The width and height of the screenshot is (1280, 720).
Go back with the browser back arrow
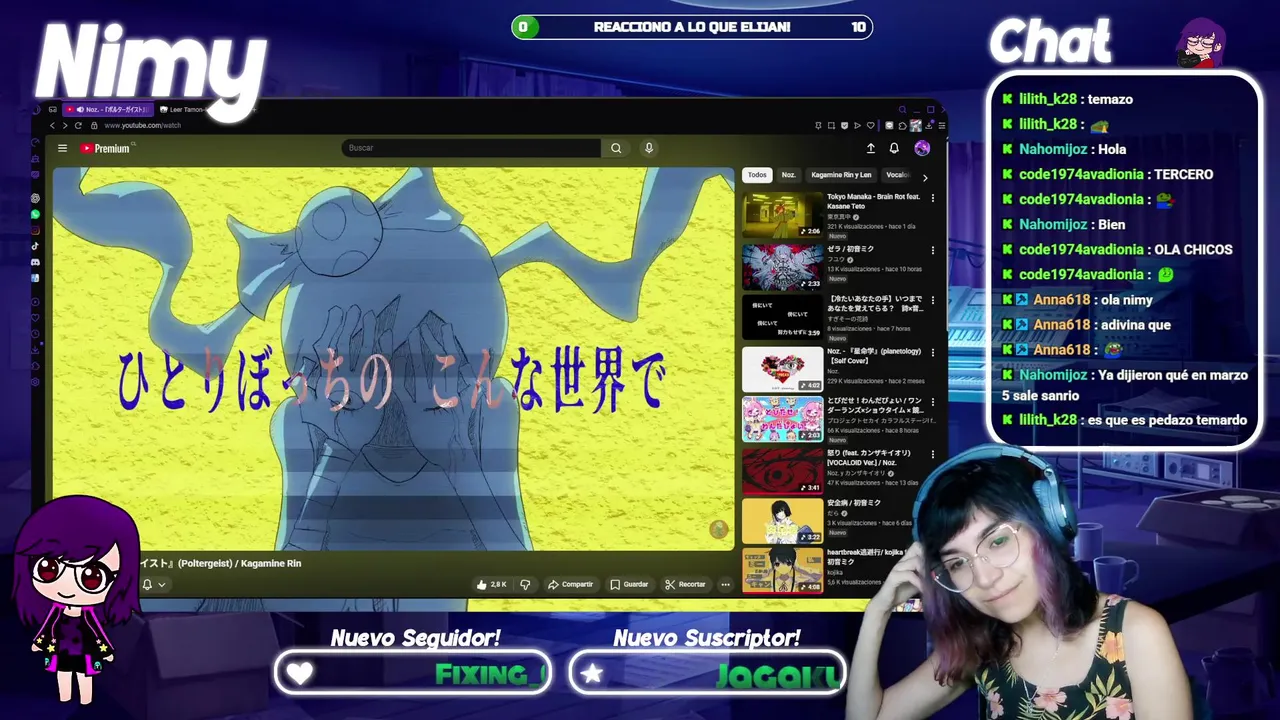(x=53, y=125)
